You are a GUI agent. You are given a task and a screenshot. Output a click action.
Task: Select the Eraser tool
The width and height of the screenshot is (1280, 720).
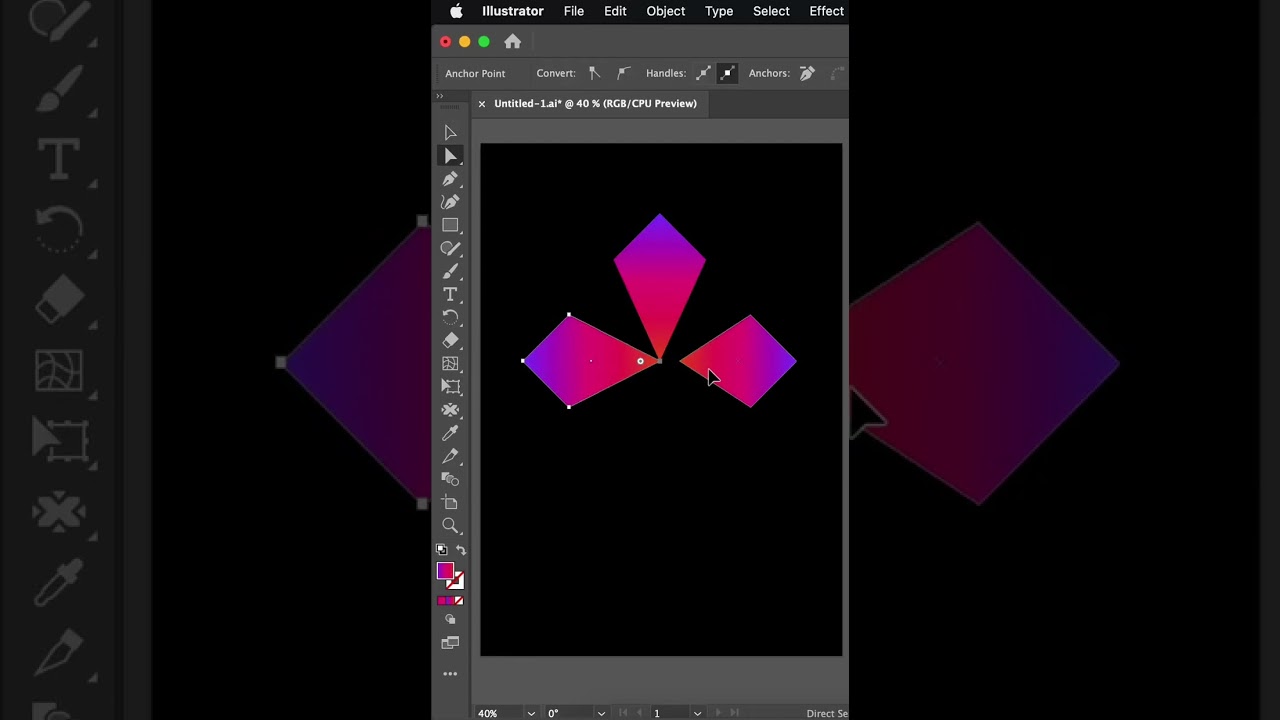click(x=450, y=340)
